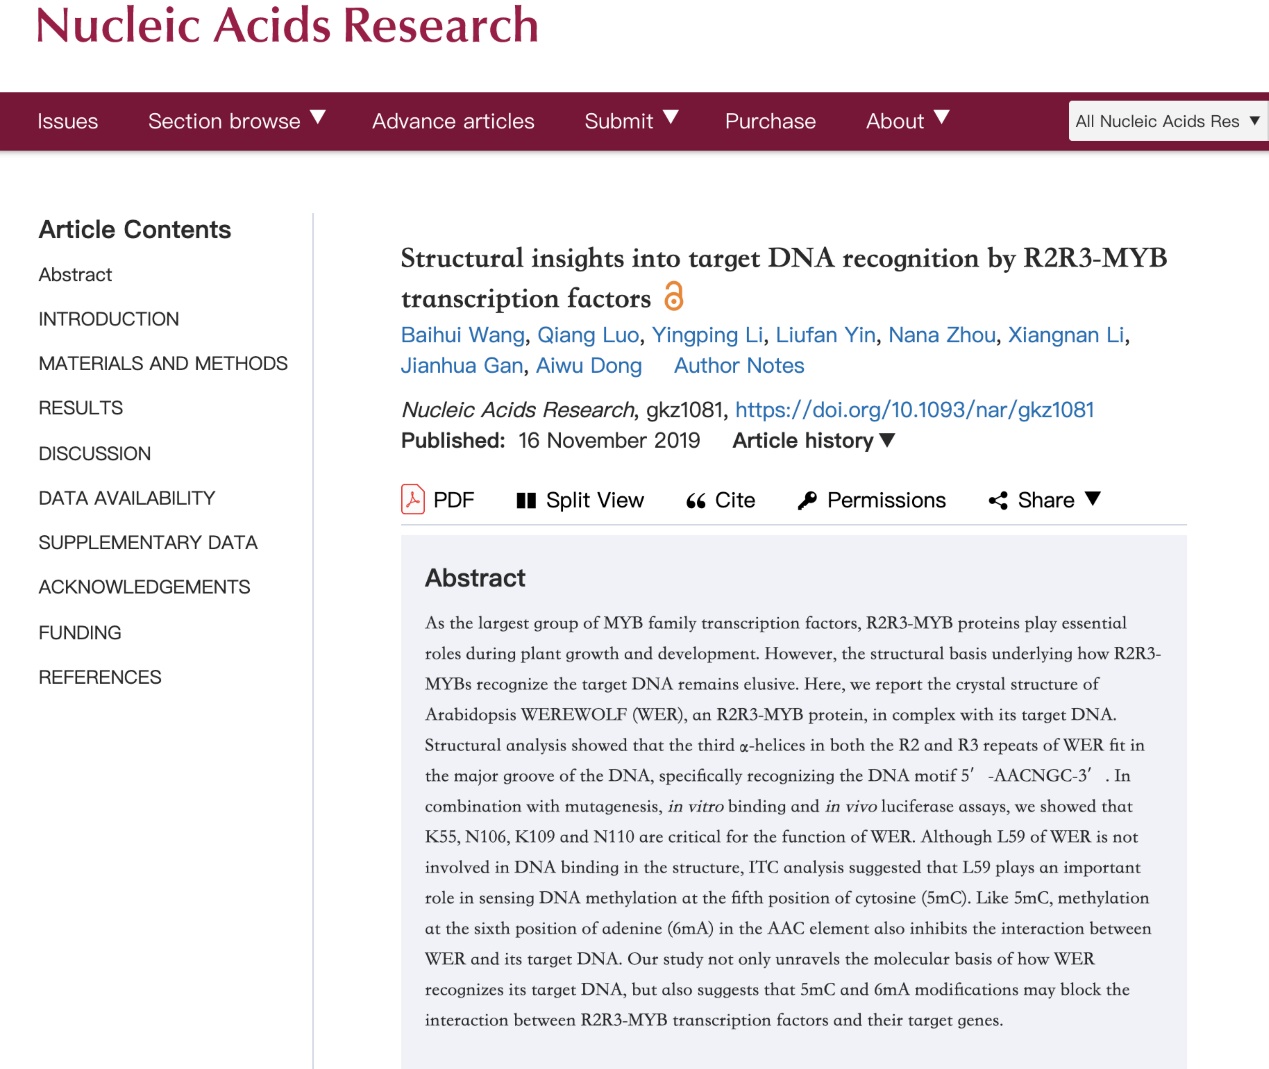Open Advance articles in the navigation bar

tap(453, 121)
